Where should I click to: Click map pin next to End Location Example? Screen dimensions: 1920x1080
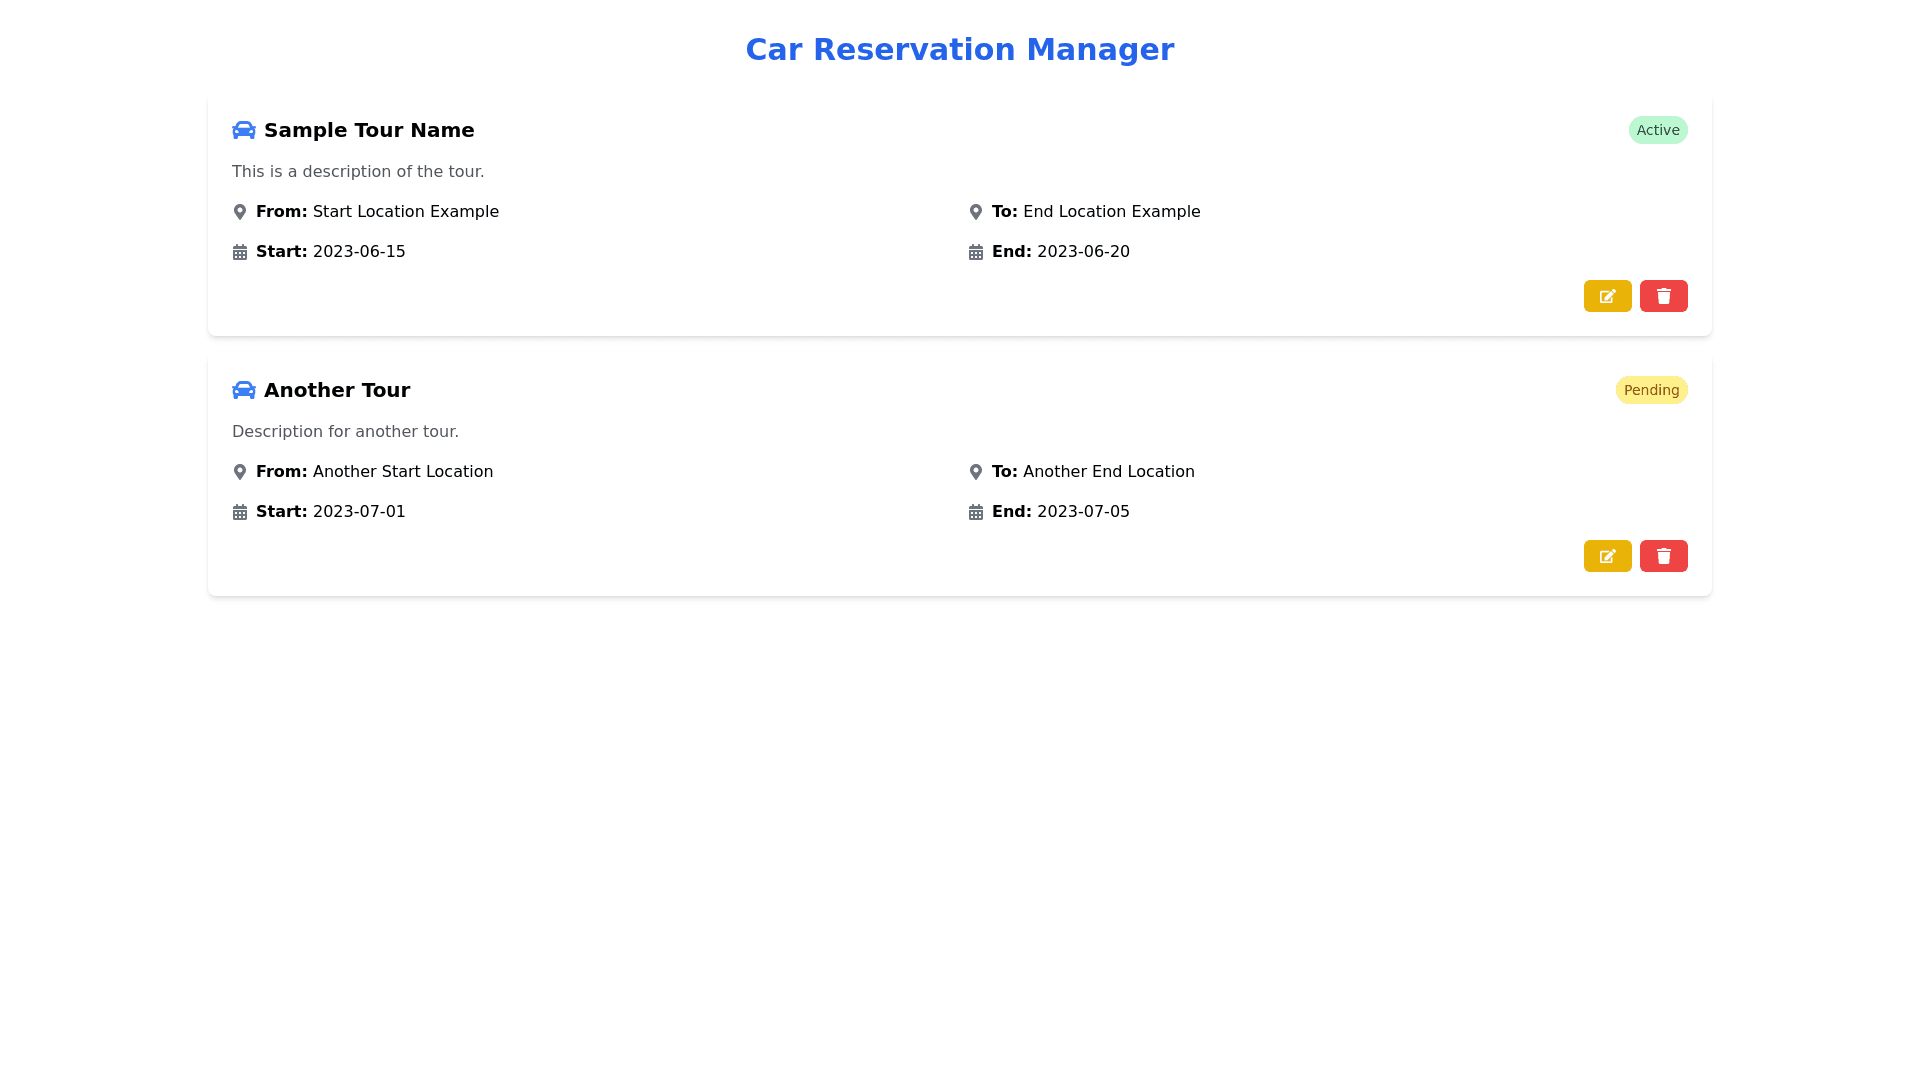(976, 212)
